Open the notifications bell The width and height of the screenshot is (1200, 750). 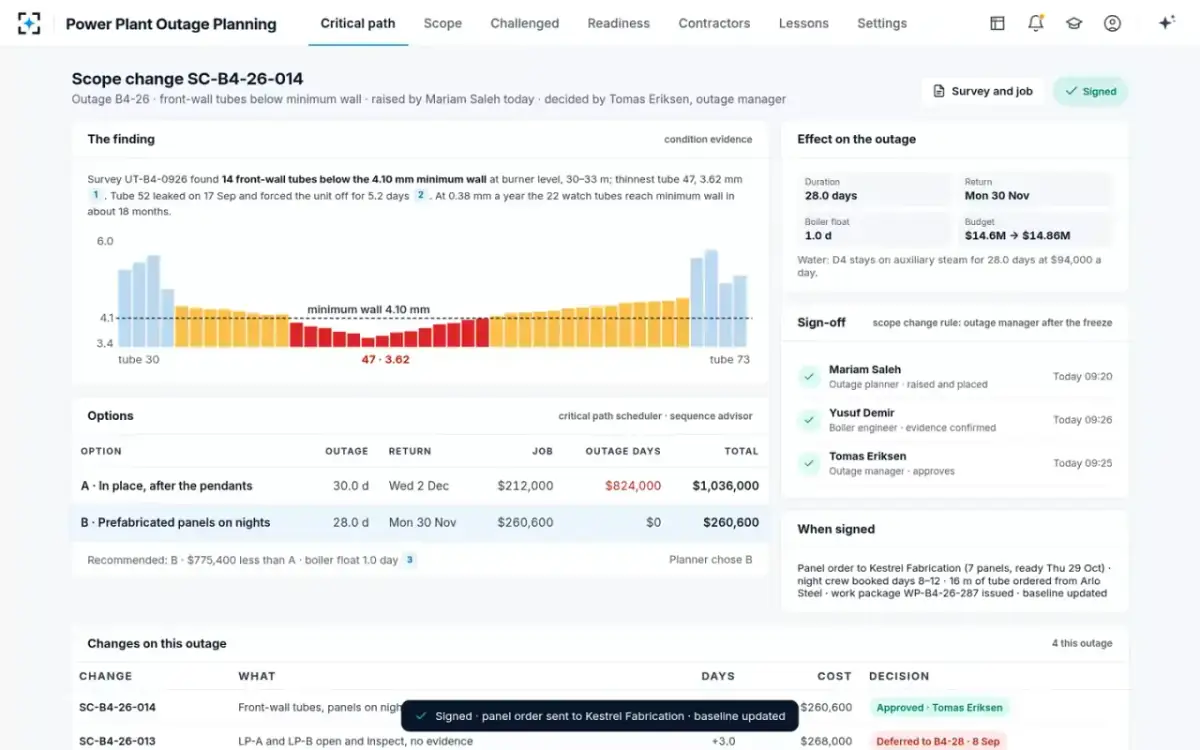coord(1036,23)
